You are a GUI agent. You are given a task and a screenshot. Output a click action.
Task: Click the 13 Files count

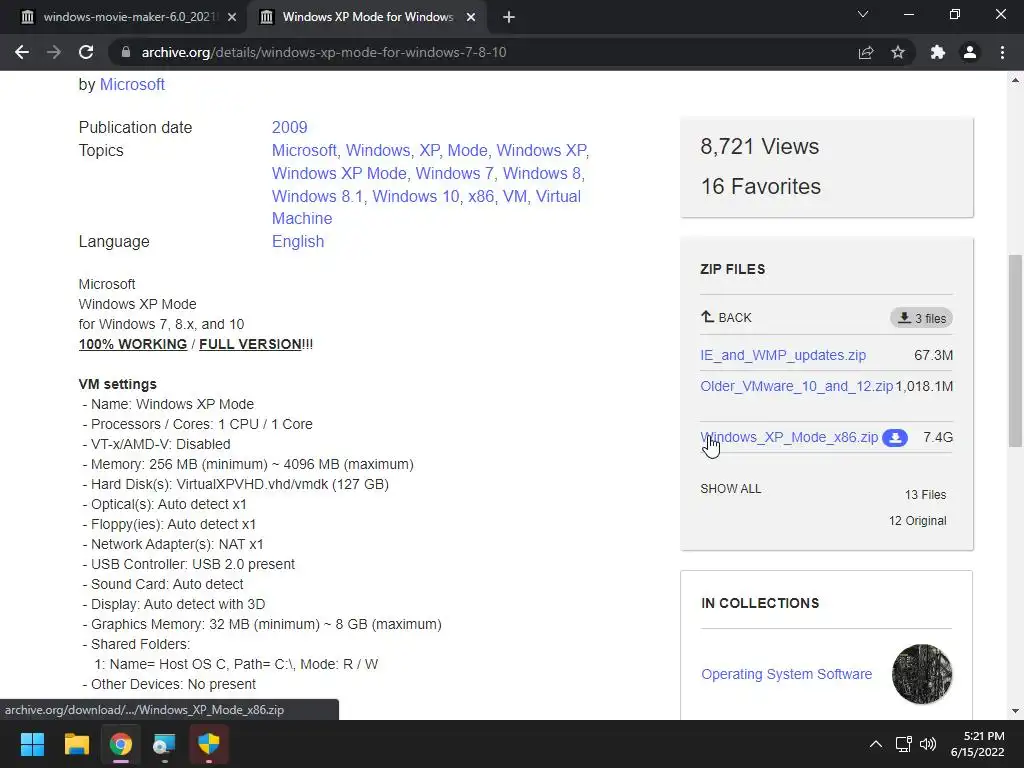coord(925,494)
